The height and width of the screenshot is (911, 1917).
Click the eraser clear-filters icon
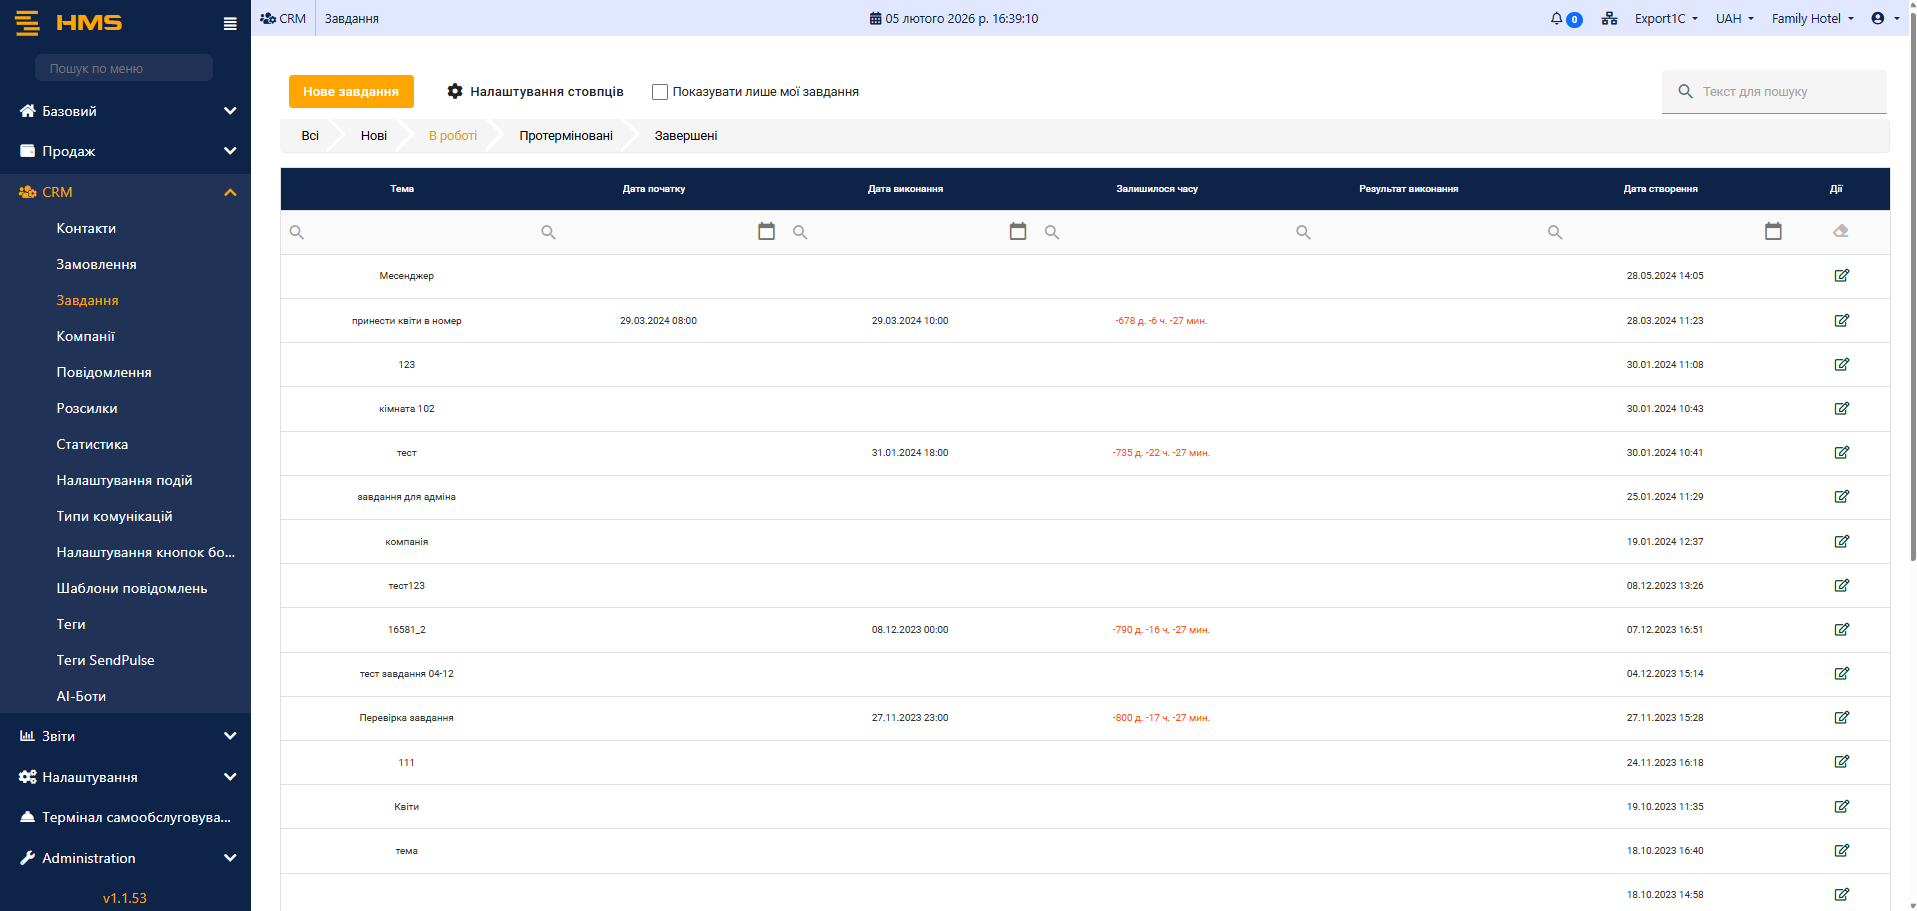coord(1840,232)
